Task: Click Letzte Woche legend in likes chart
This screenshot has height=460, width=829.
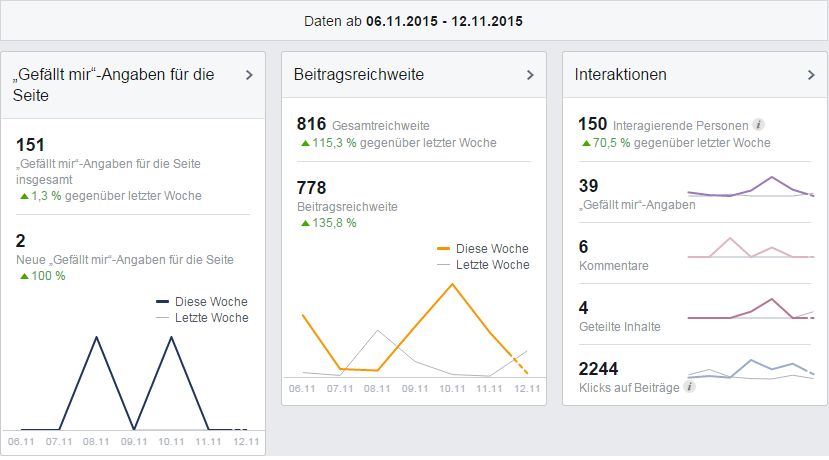Action: tap(211, 318)
